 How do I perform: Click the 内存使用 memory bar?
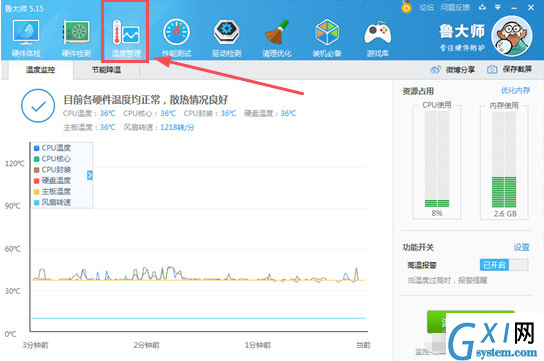click(504, 159)
